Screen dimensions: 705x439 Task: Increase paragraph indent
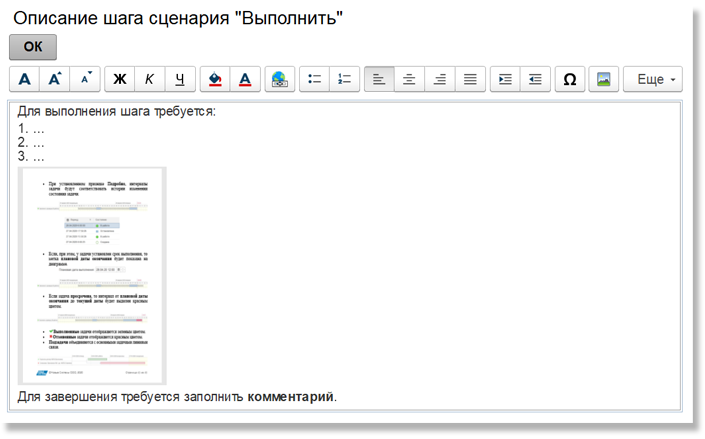coord(505,79)
